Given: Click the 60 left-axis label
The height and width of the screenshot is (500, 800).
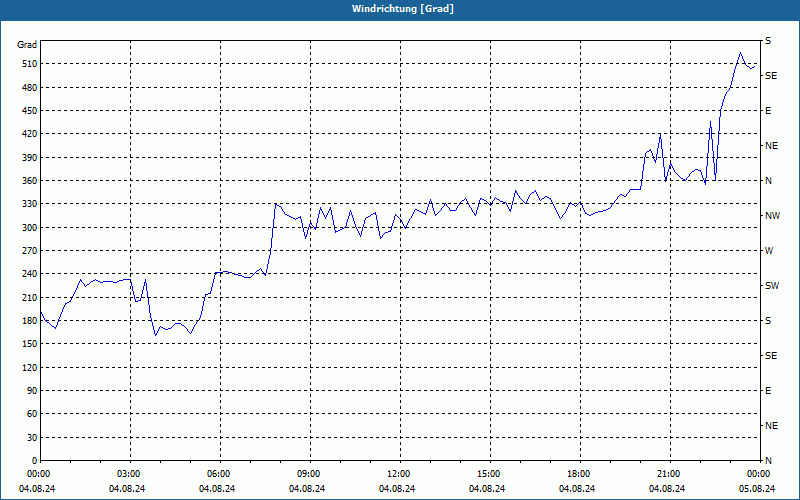Looking at the screenshot, I should coord(32,414).
